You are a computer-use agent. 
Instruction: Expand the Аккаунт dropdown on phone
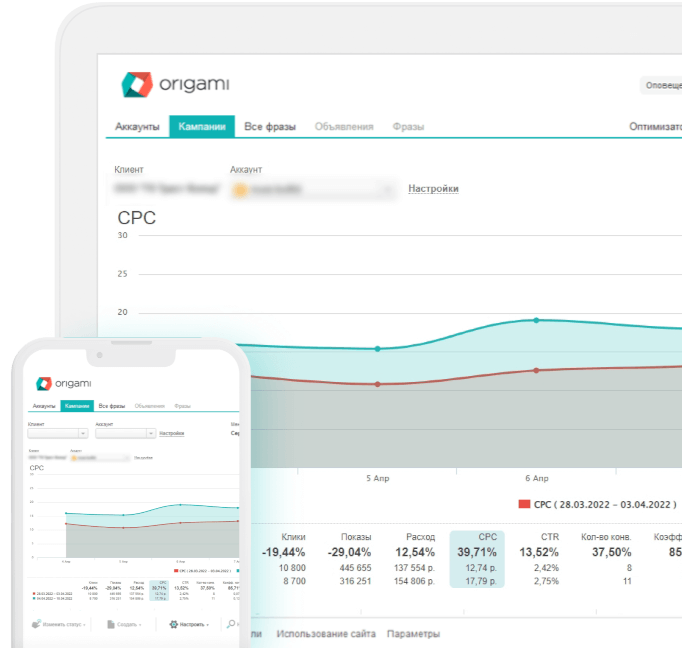point(126,433)
